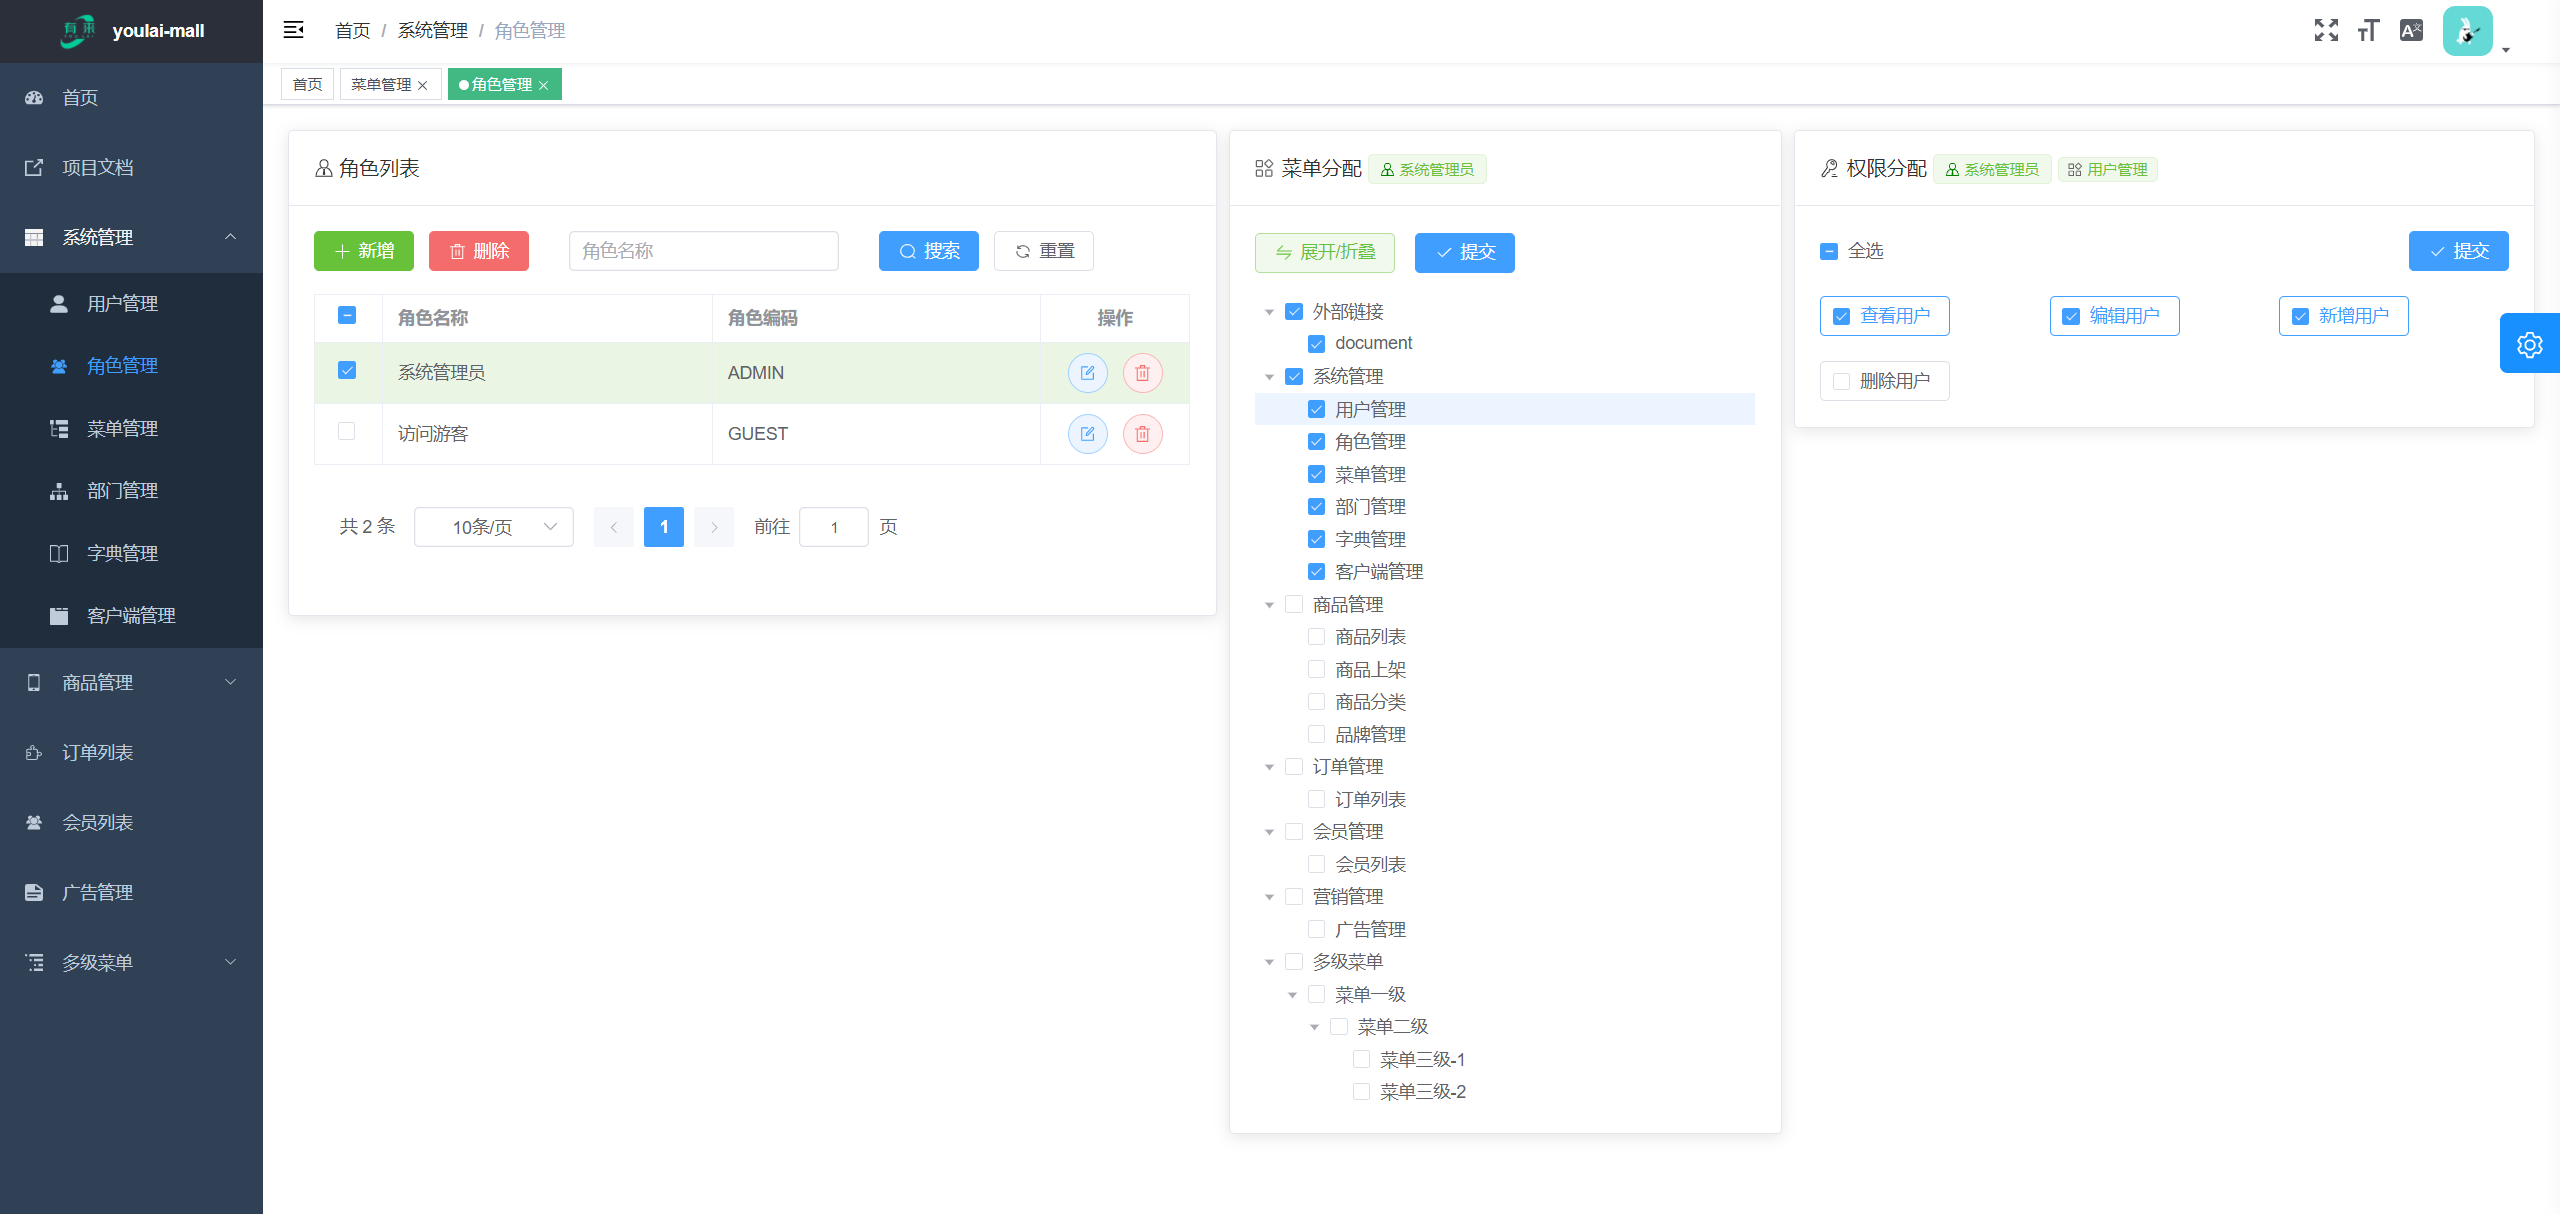Click the green 新增 button
The width and height of the screenshot is (2560, 1214).
[x=364, y=251]
